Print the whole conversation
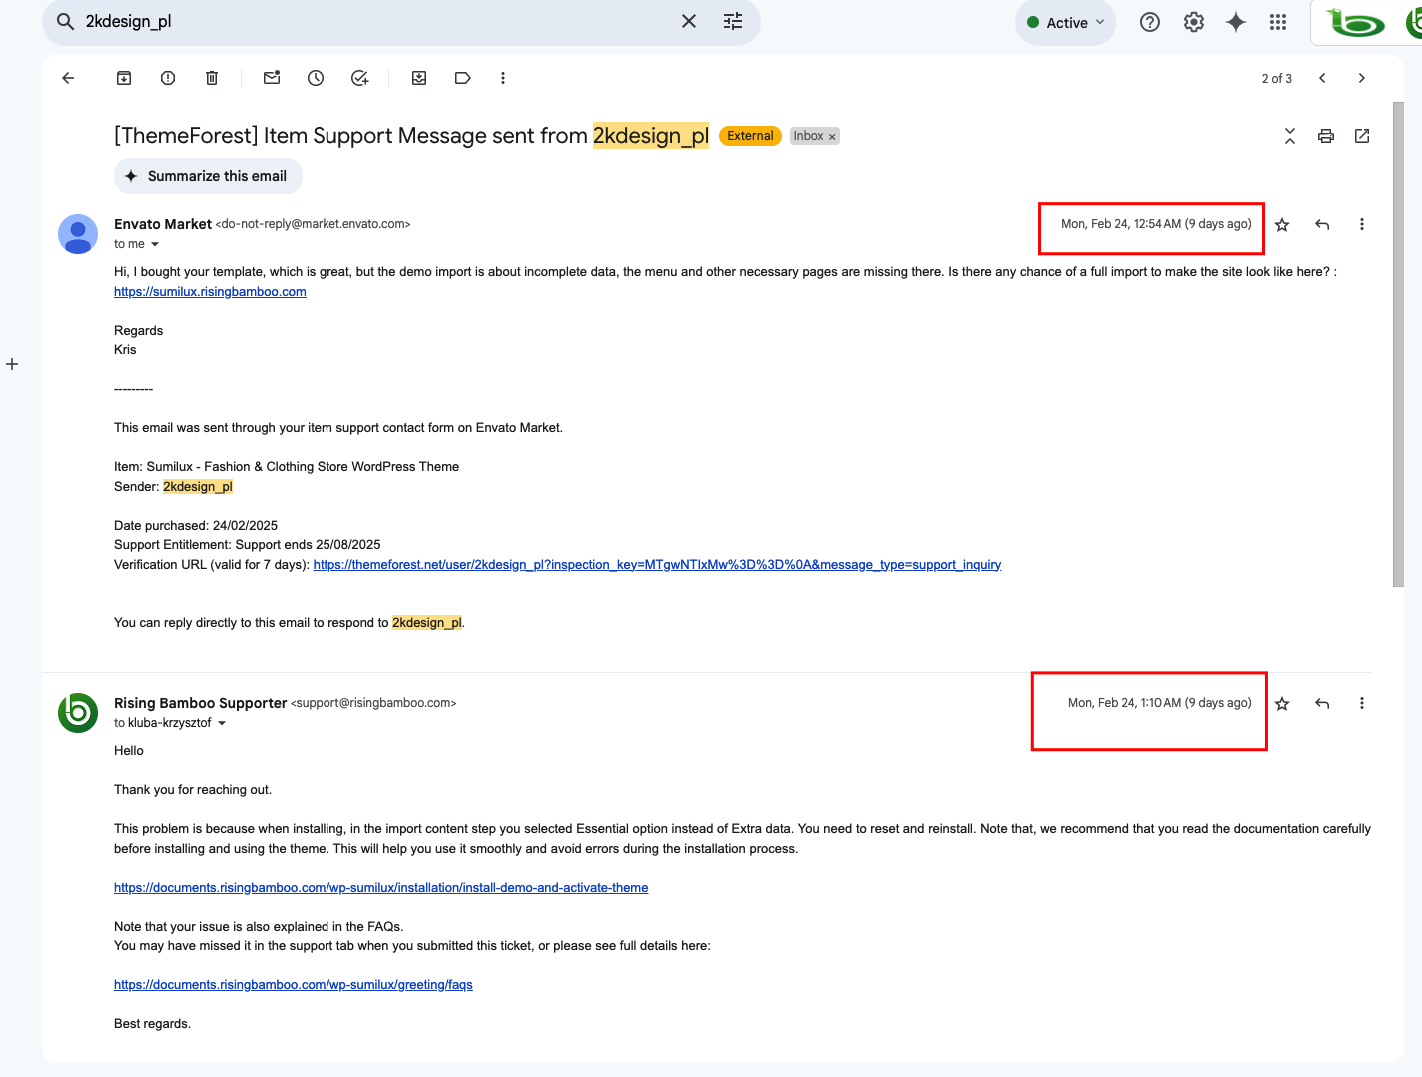Viewport: 1422px width, 1077px height. [x=1326, y=136]
